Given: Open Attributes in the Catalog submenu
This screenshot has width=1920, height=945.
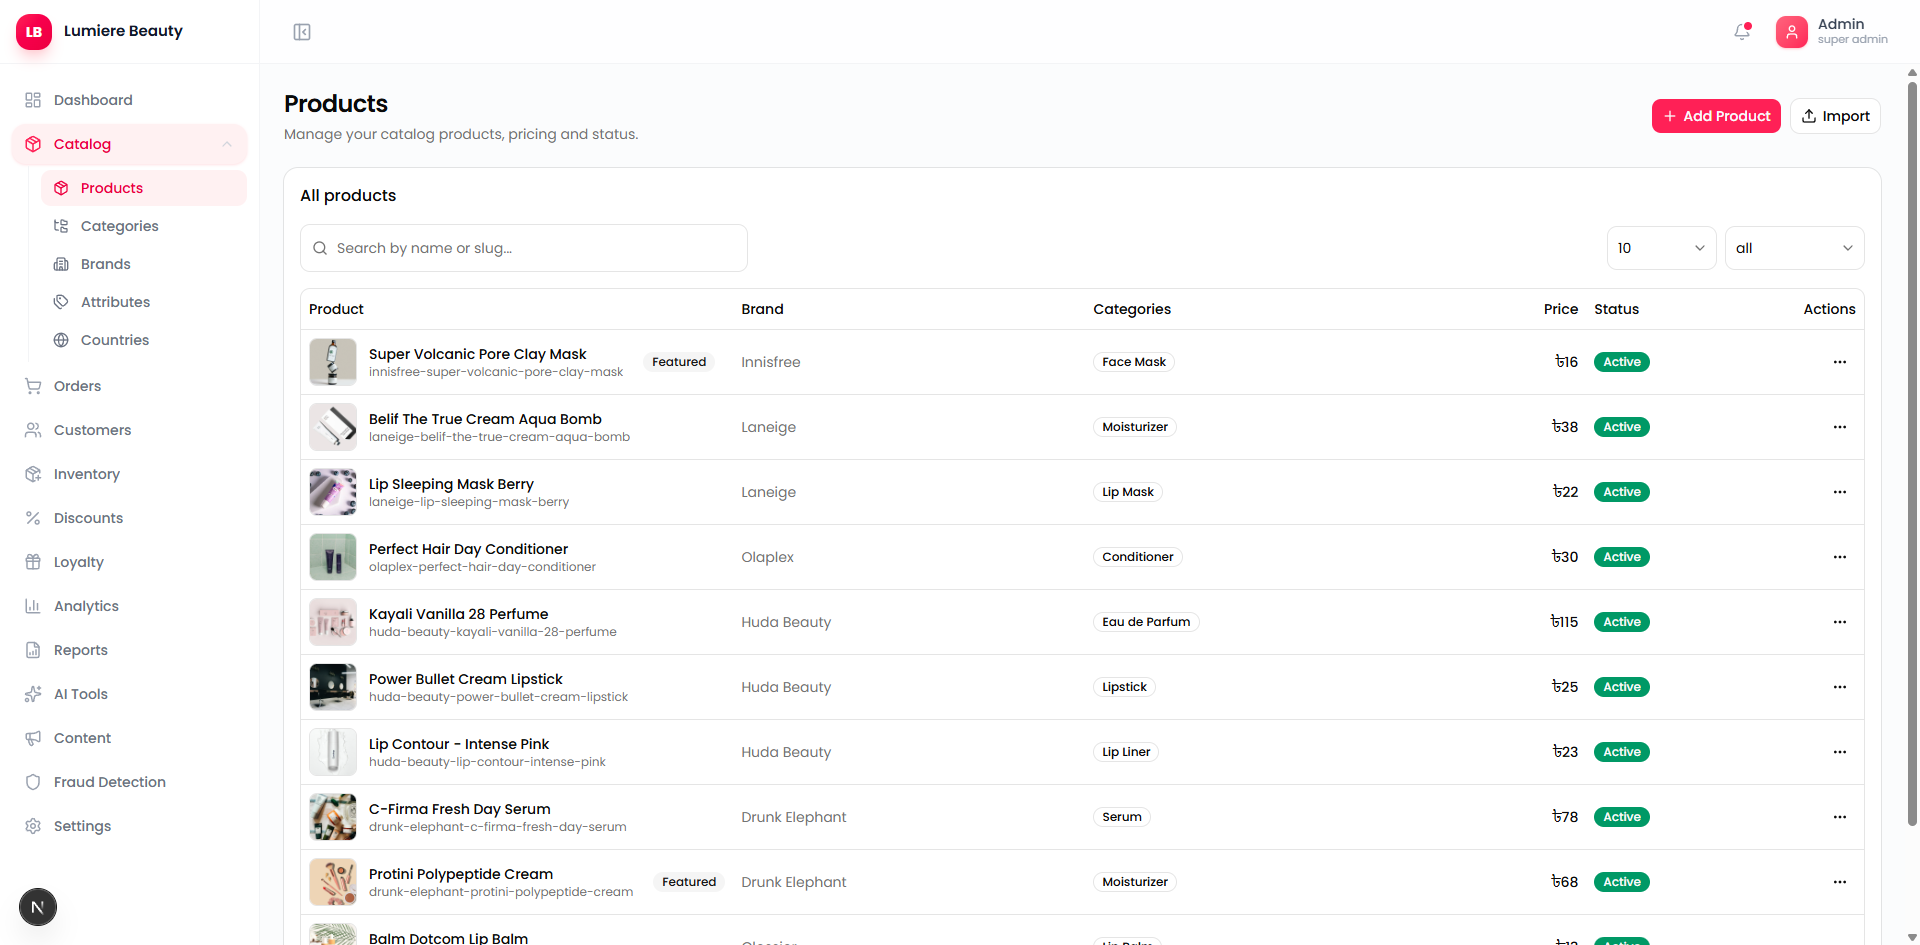Looking at the screenshot, I should tap(144, 302).
